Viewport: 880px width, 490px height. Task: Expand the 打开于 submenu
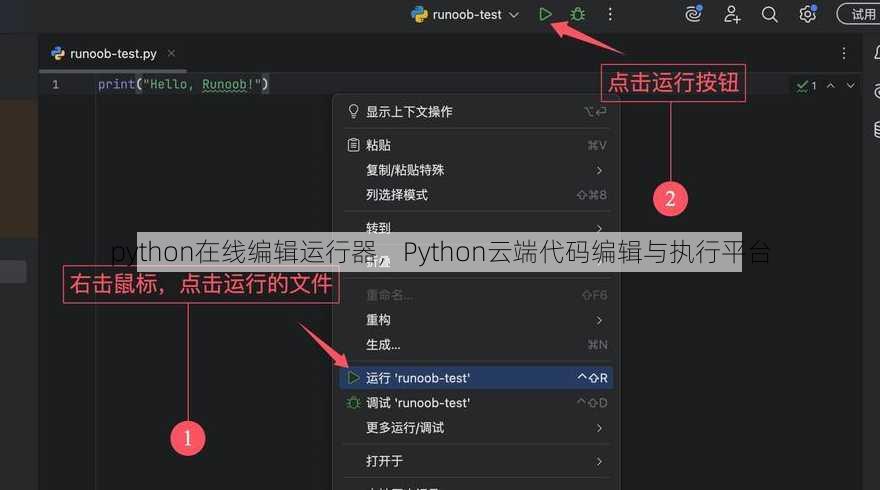(476, 461)
